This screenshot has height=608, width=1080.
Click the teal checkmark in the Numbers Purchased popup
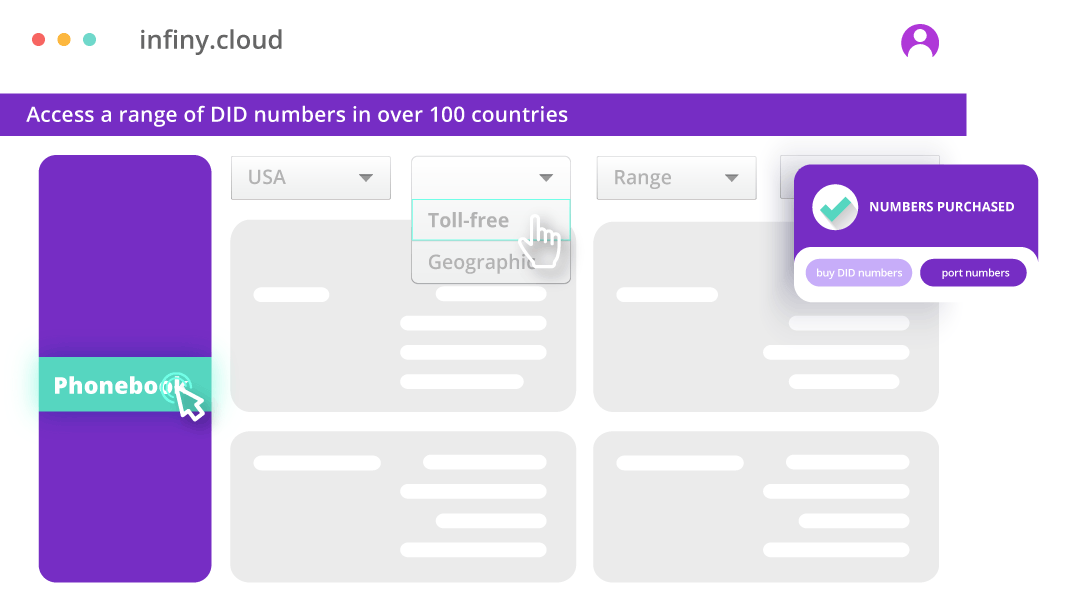pos(834,208)
